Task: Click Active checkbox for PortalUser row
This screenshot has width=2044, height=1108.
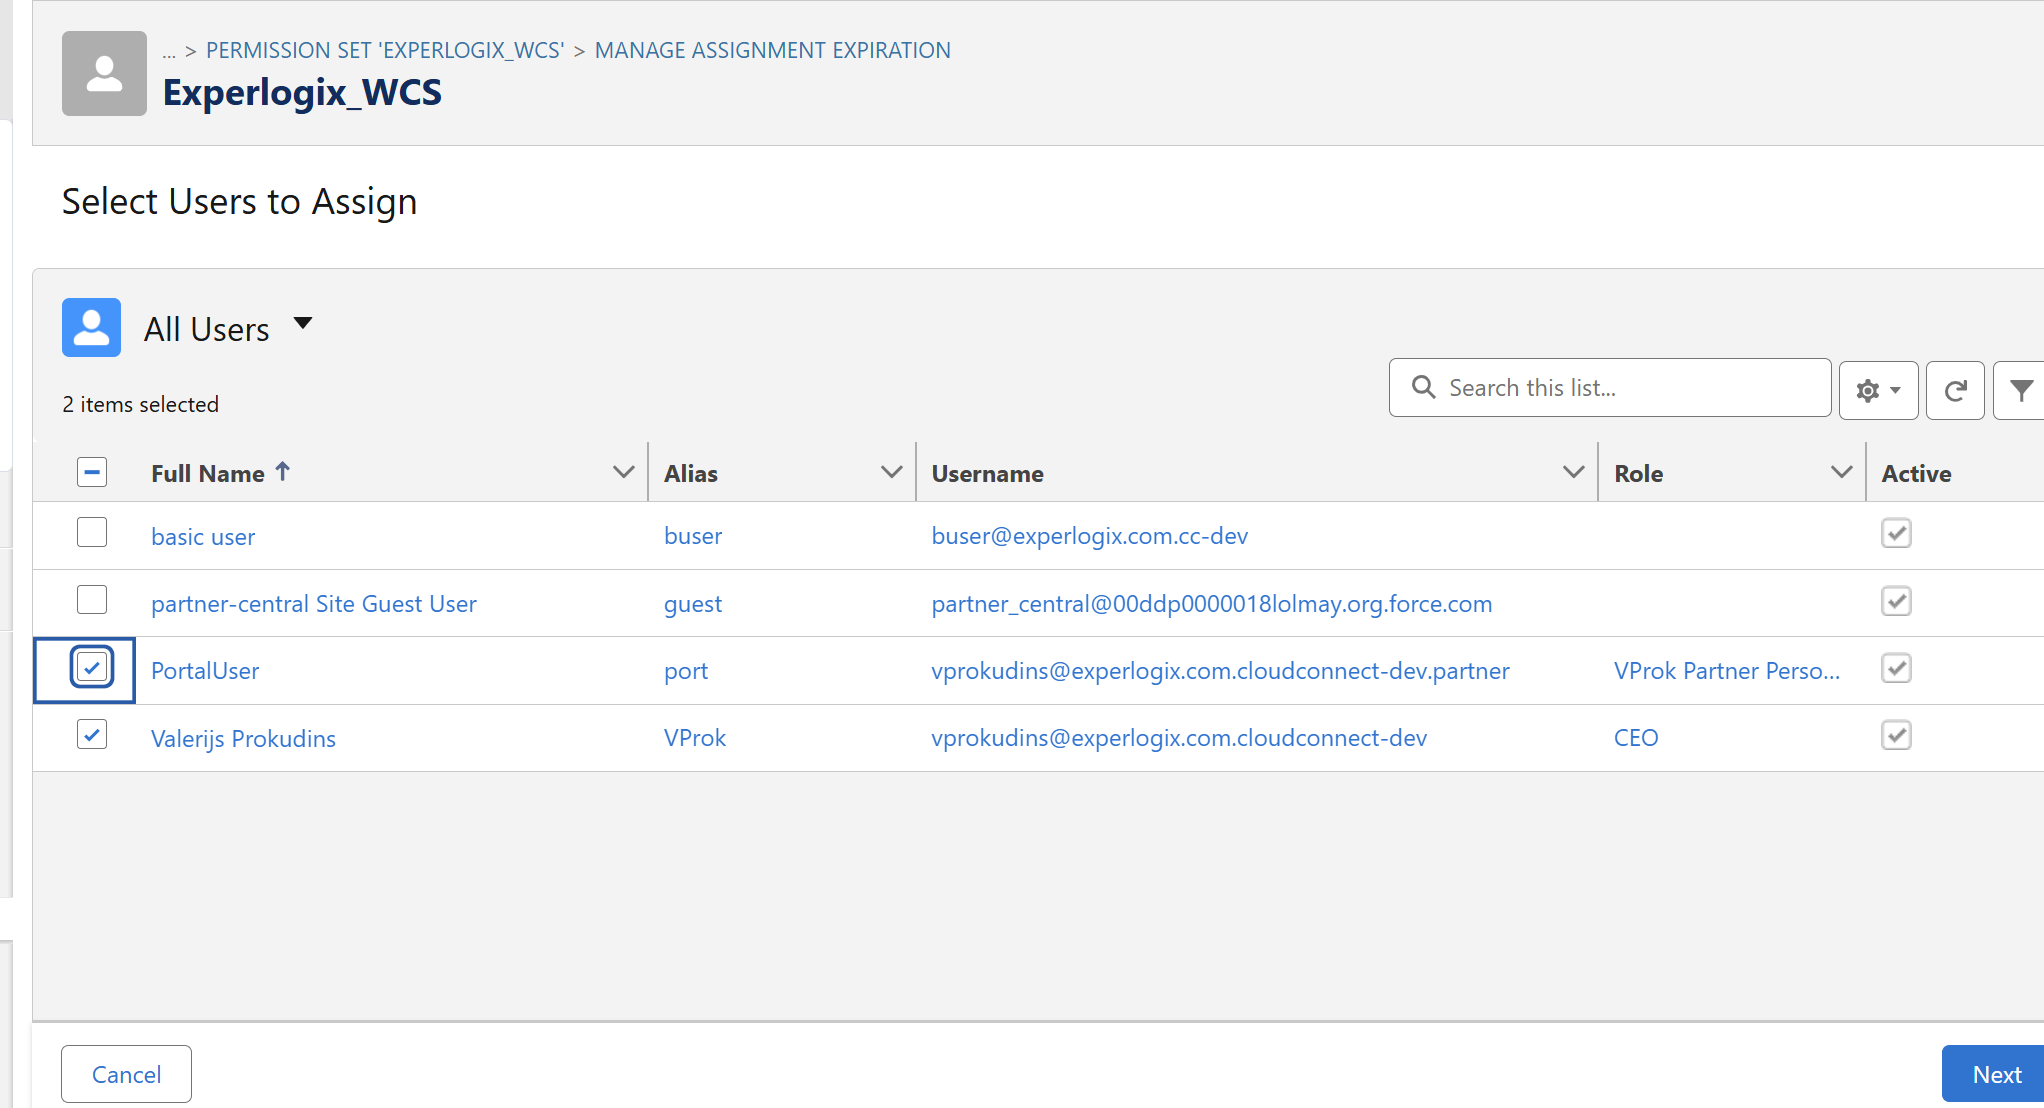Action: coord(1896,668)
